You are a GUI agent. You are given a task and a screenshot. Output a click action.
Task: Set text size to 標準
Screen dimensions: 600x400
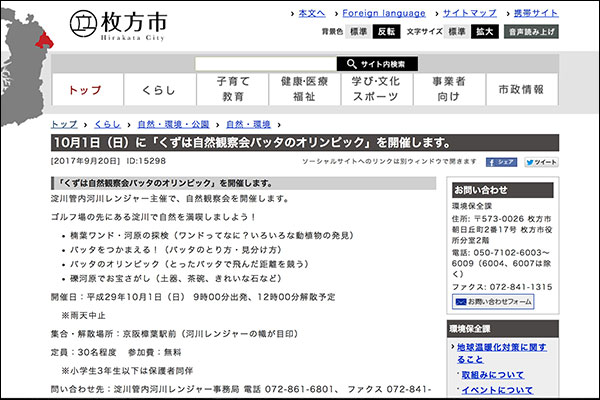click(457, 32)
